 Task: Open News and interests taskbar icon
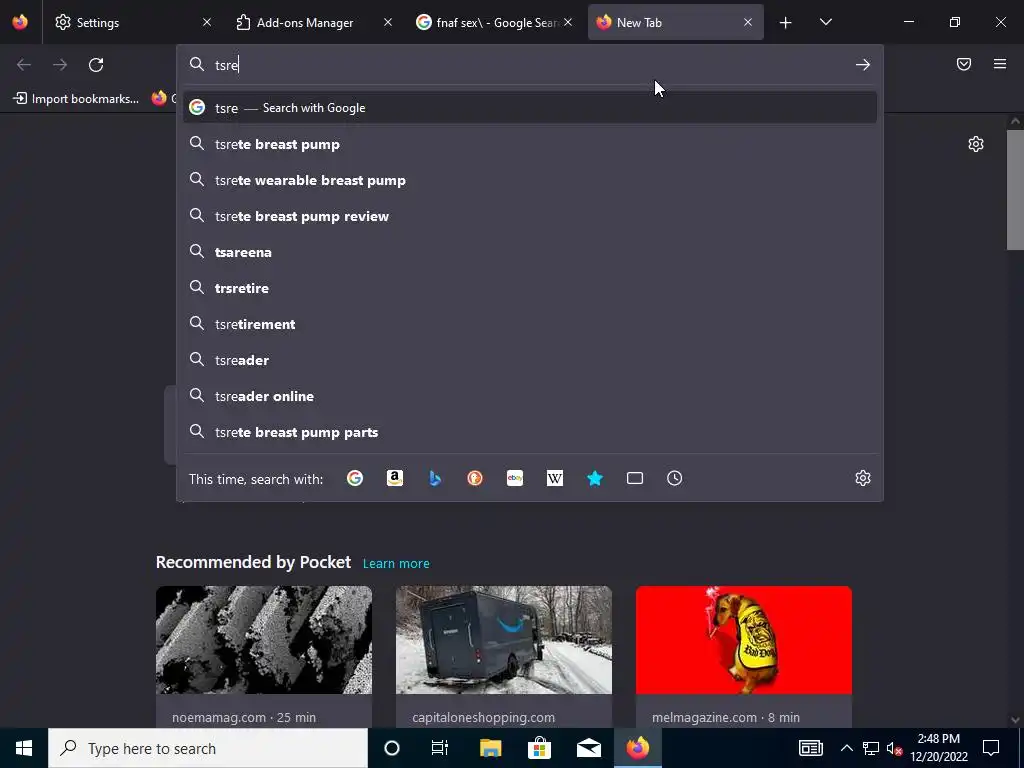(810, 748)
